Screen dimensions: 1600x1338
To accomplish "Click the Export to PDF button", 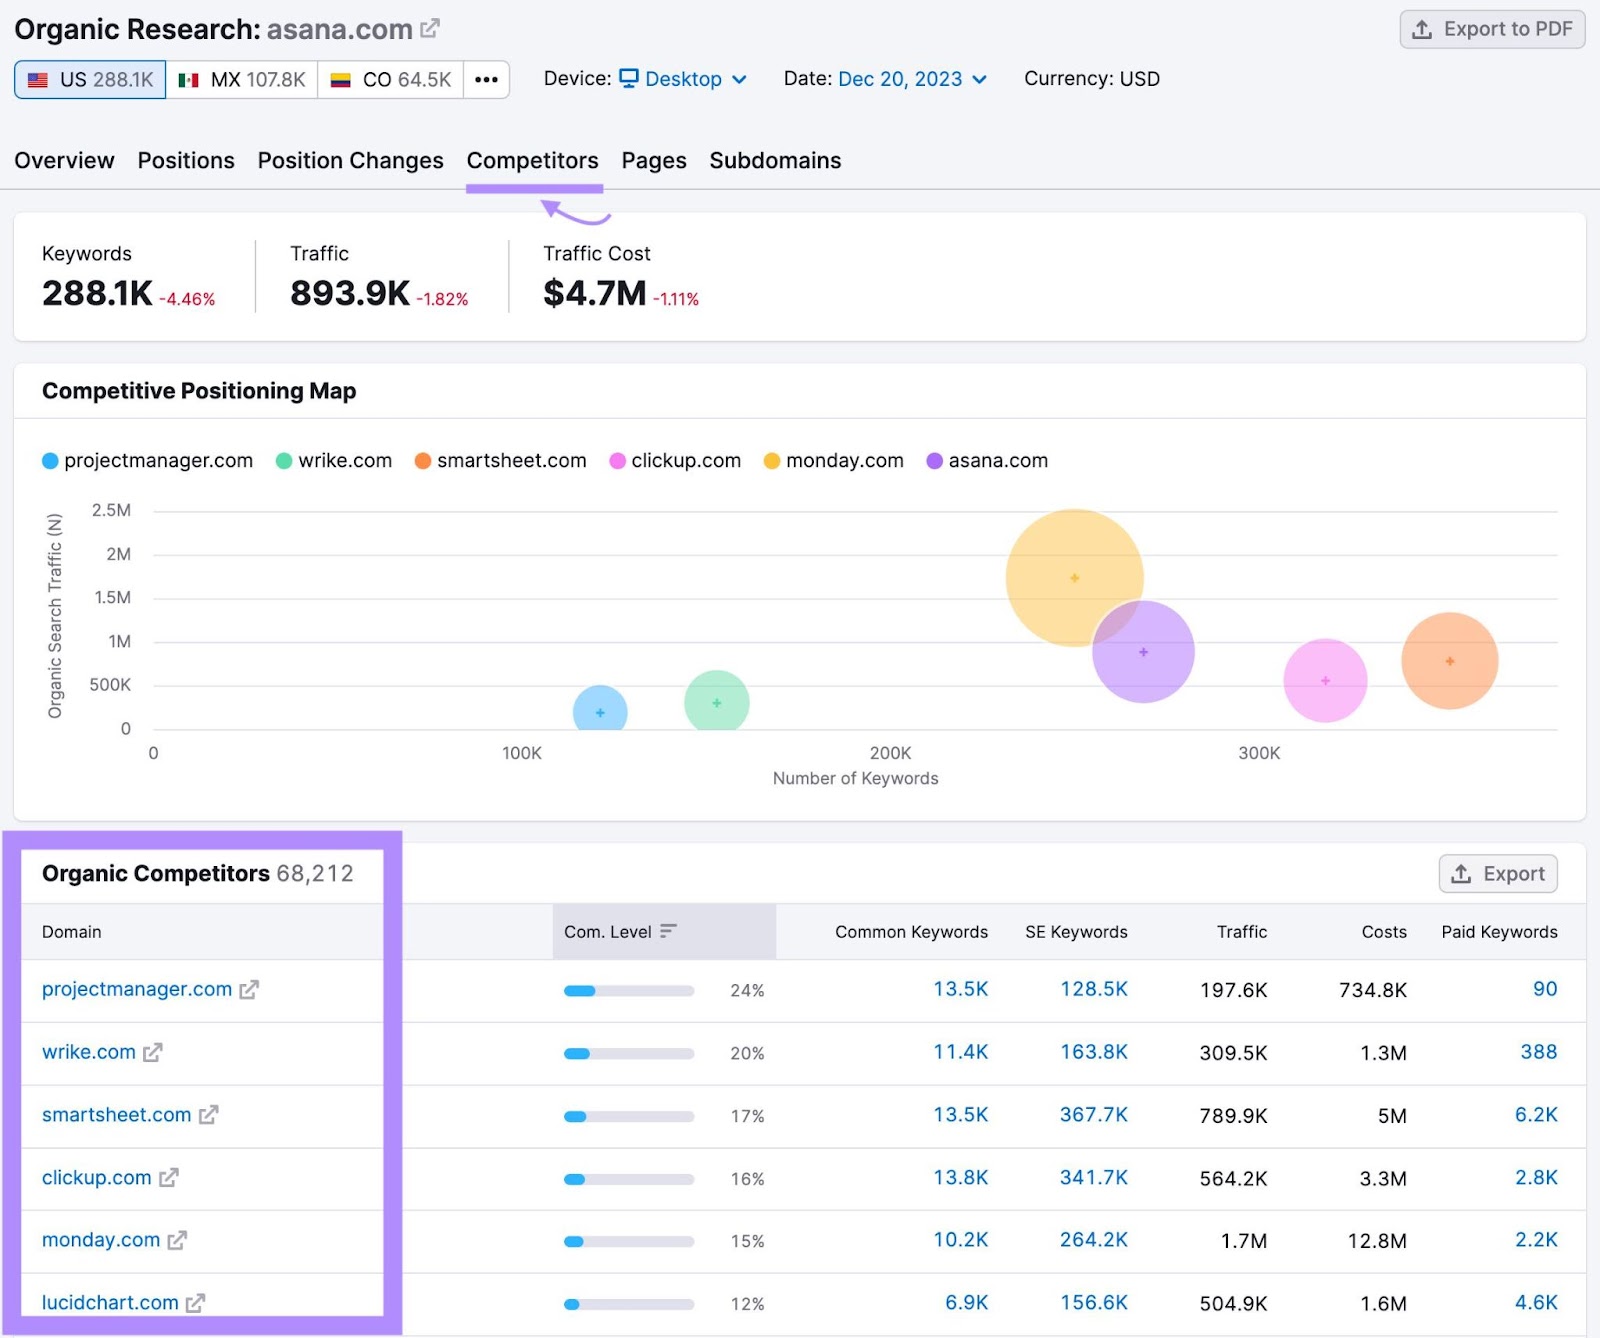I will point(1491,29).
